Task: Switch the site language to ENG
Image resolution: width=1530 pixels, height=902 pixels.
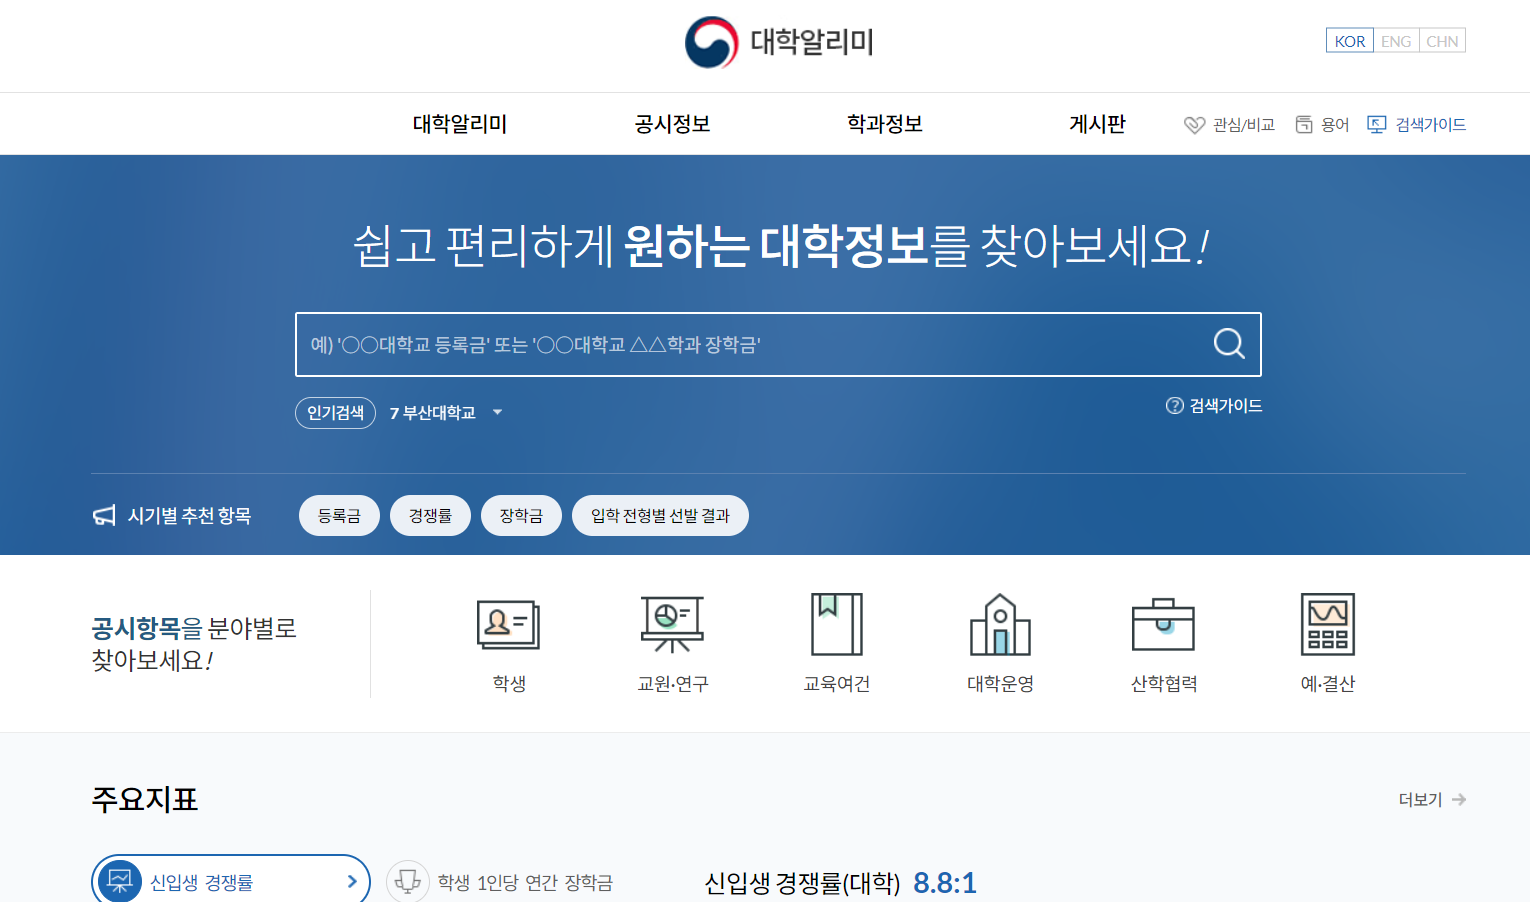Action: [1396, 40]
